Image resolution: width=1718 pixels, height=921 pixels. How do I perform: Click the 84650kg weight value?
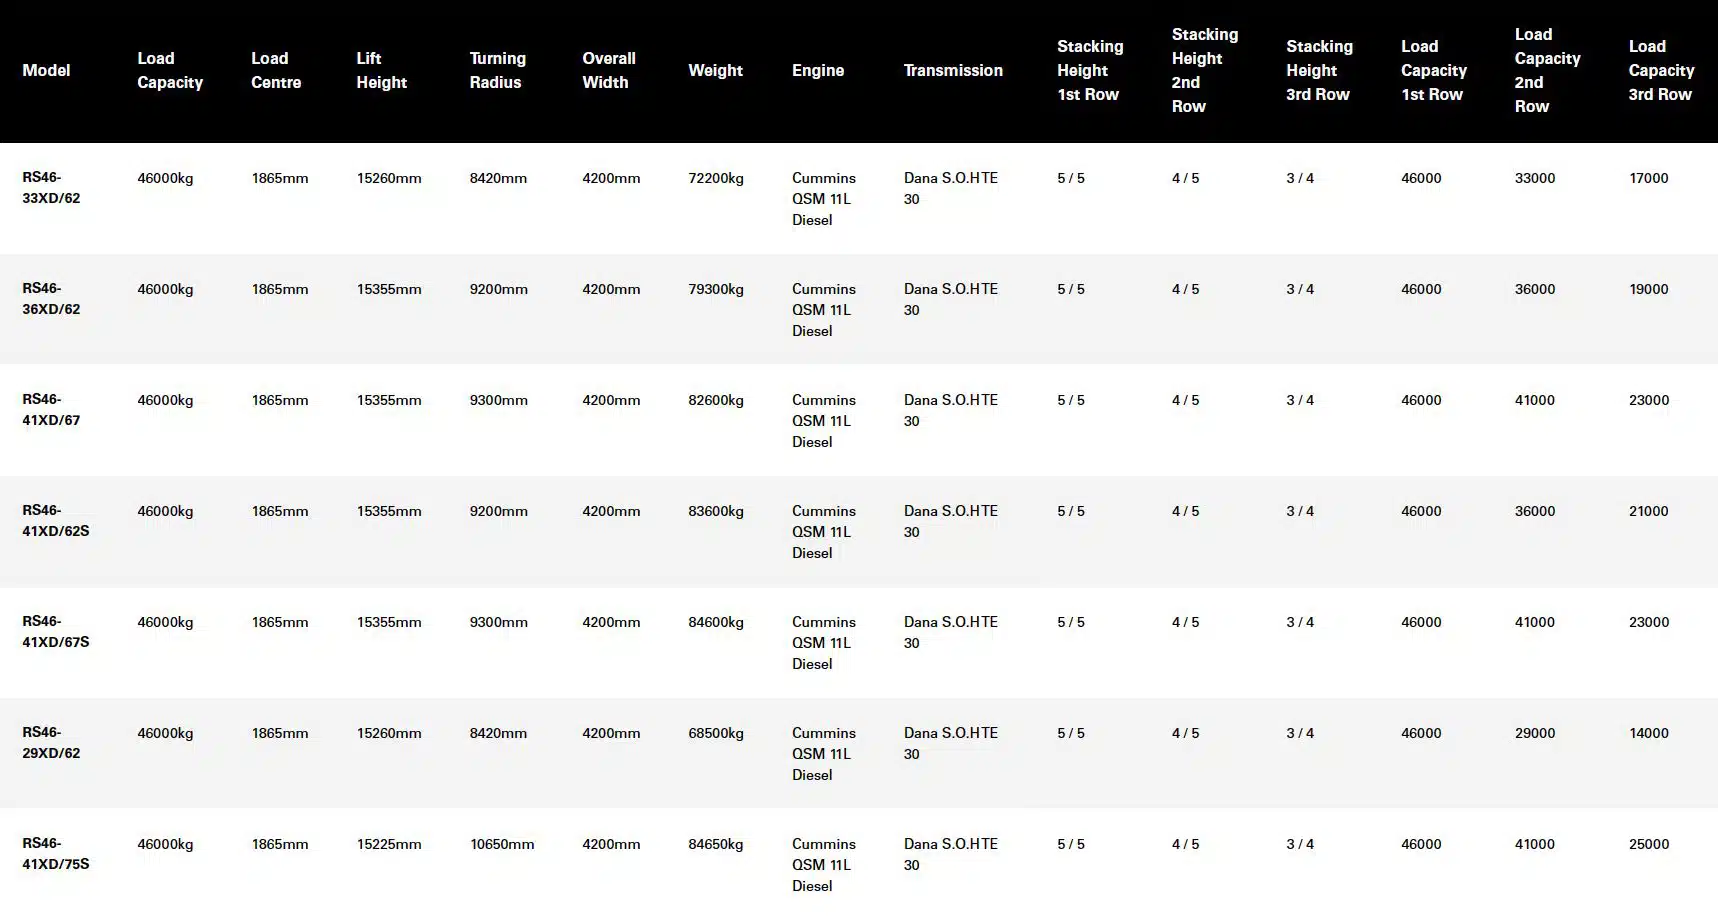tap(716, 844)
